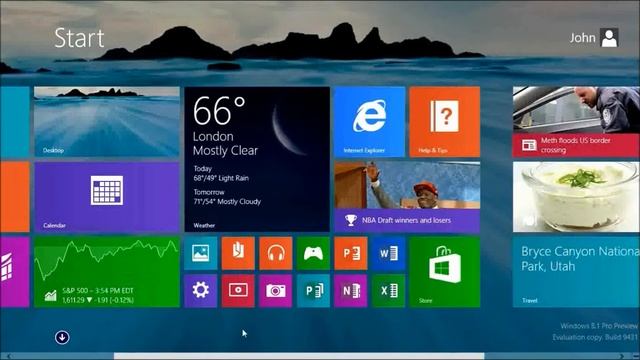Open the Xbox Games controller tile
Viewport: 640px width, 360px height.
pos(313,253)
